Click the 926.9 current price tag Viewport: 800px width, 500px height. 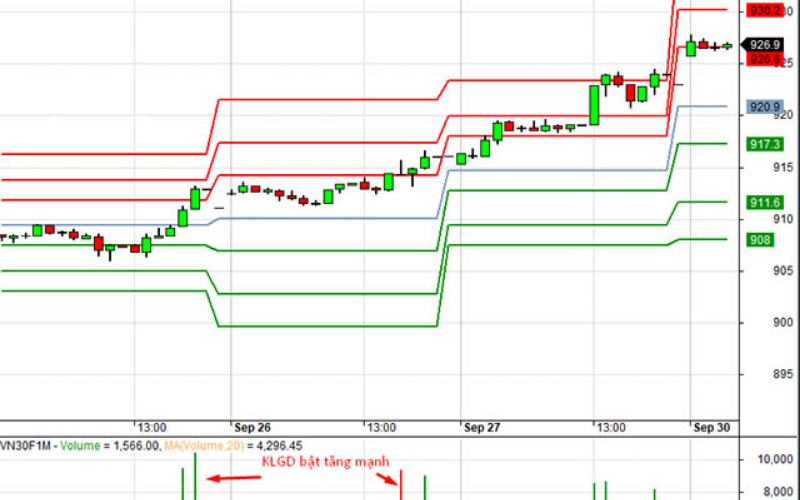[x=761, y=45]
